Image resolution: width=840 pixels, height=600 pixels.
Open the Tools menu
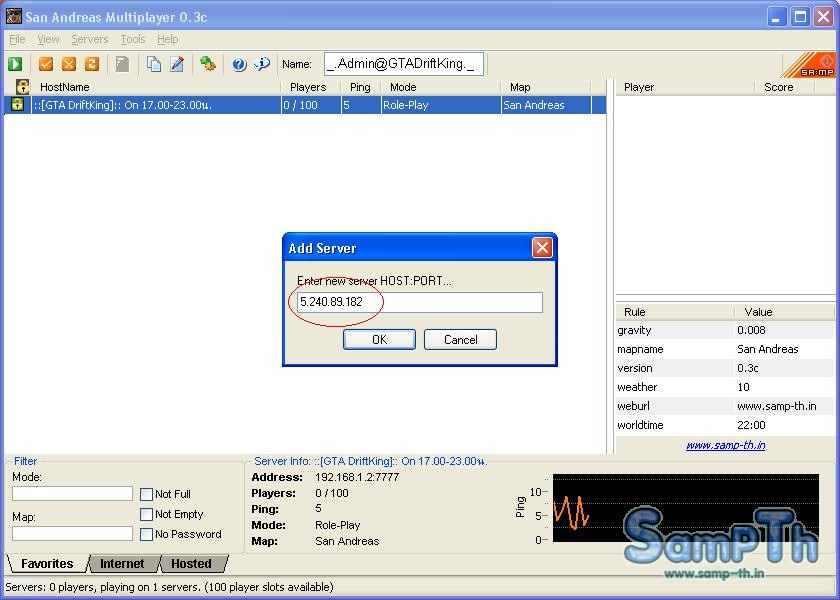[x=133, y=39]
